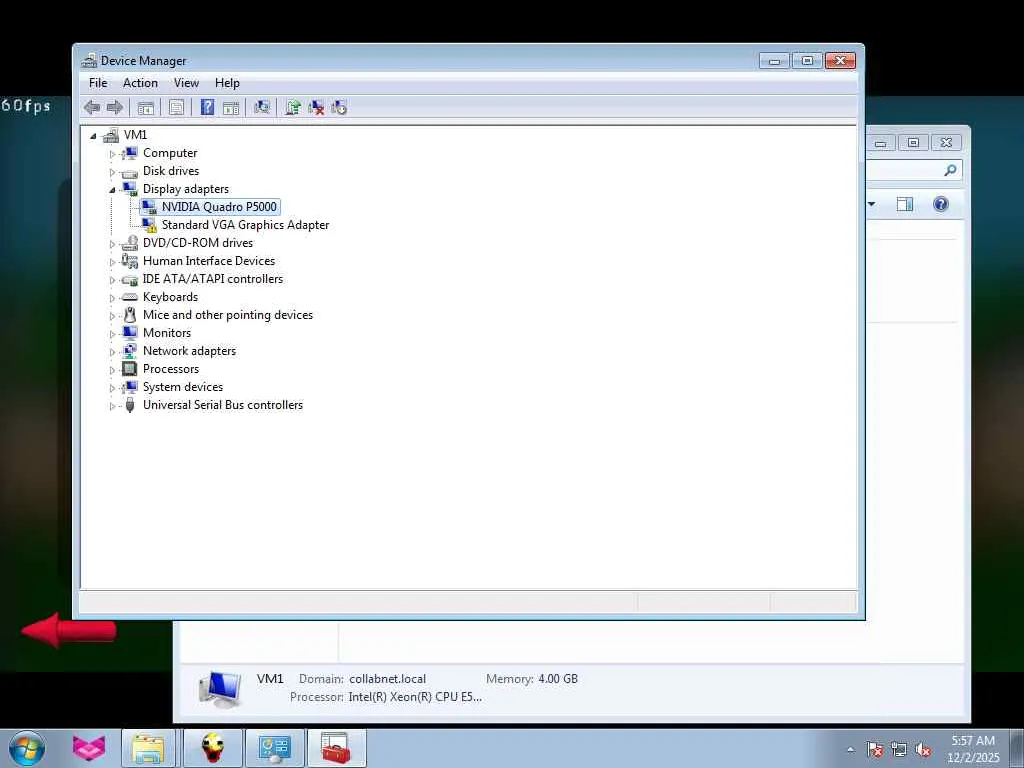Click the Back arrow in Device Manager toolbar

coord(92,107)
